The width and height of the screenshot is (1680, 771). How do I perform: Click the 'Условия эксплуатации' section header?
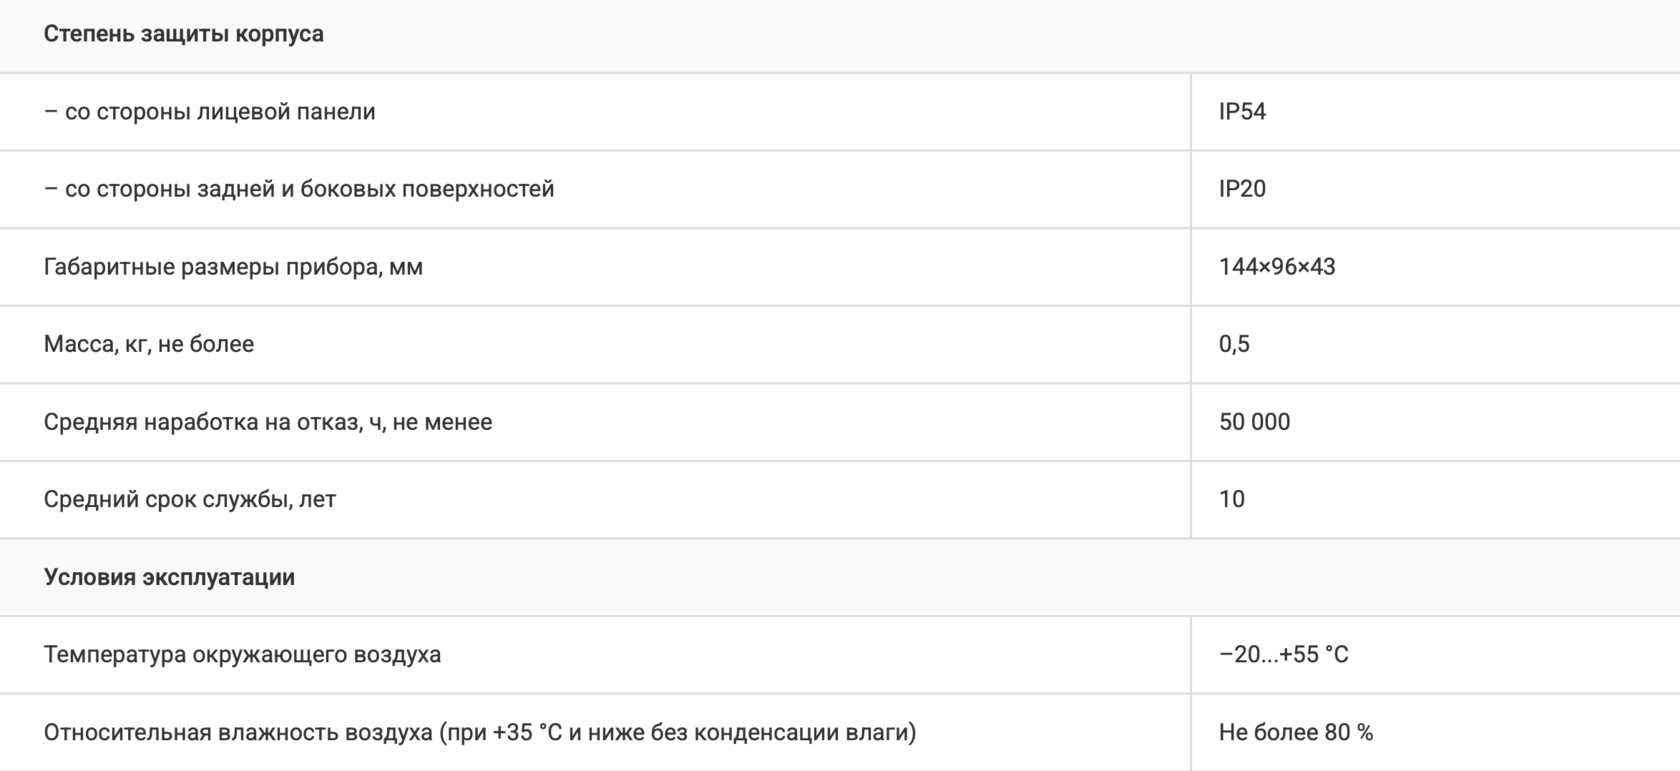point(169,578)
